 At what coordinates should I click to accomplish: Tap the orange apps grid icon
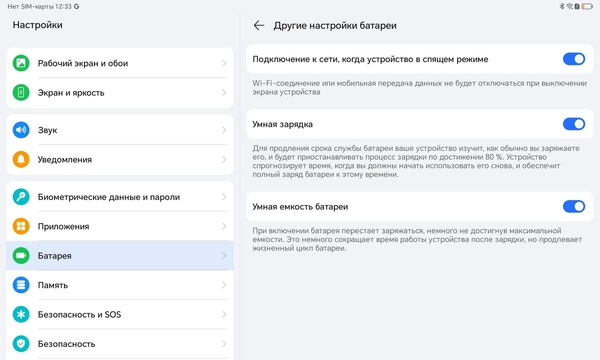[x=21, y=226]
